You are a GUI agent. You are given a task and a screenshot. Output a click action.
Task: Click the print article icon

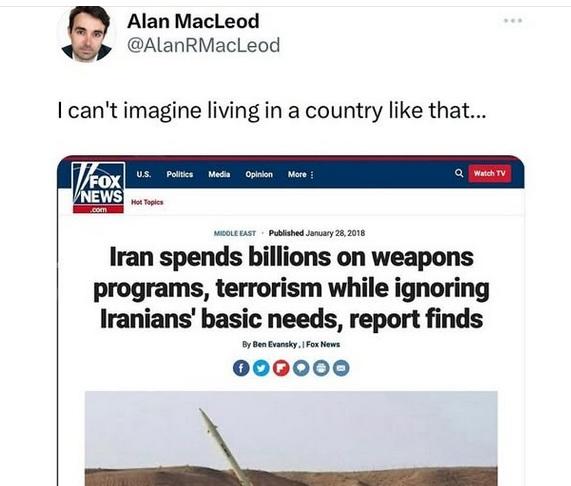(x=321, y=368)
